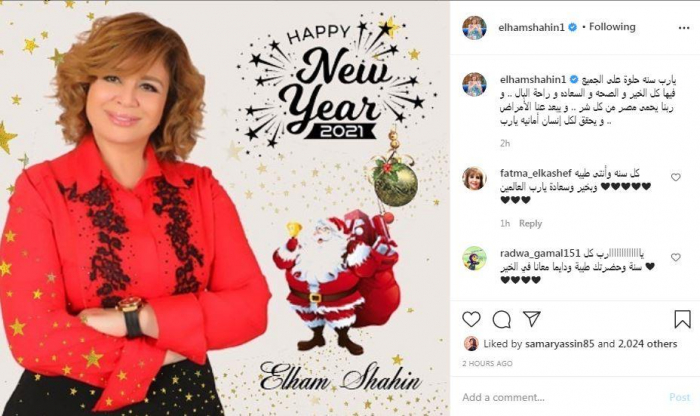This screenshot has width=700, height=416.
Task: Open samaryassin85 liker profile link
Action: click(560, 344)
